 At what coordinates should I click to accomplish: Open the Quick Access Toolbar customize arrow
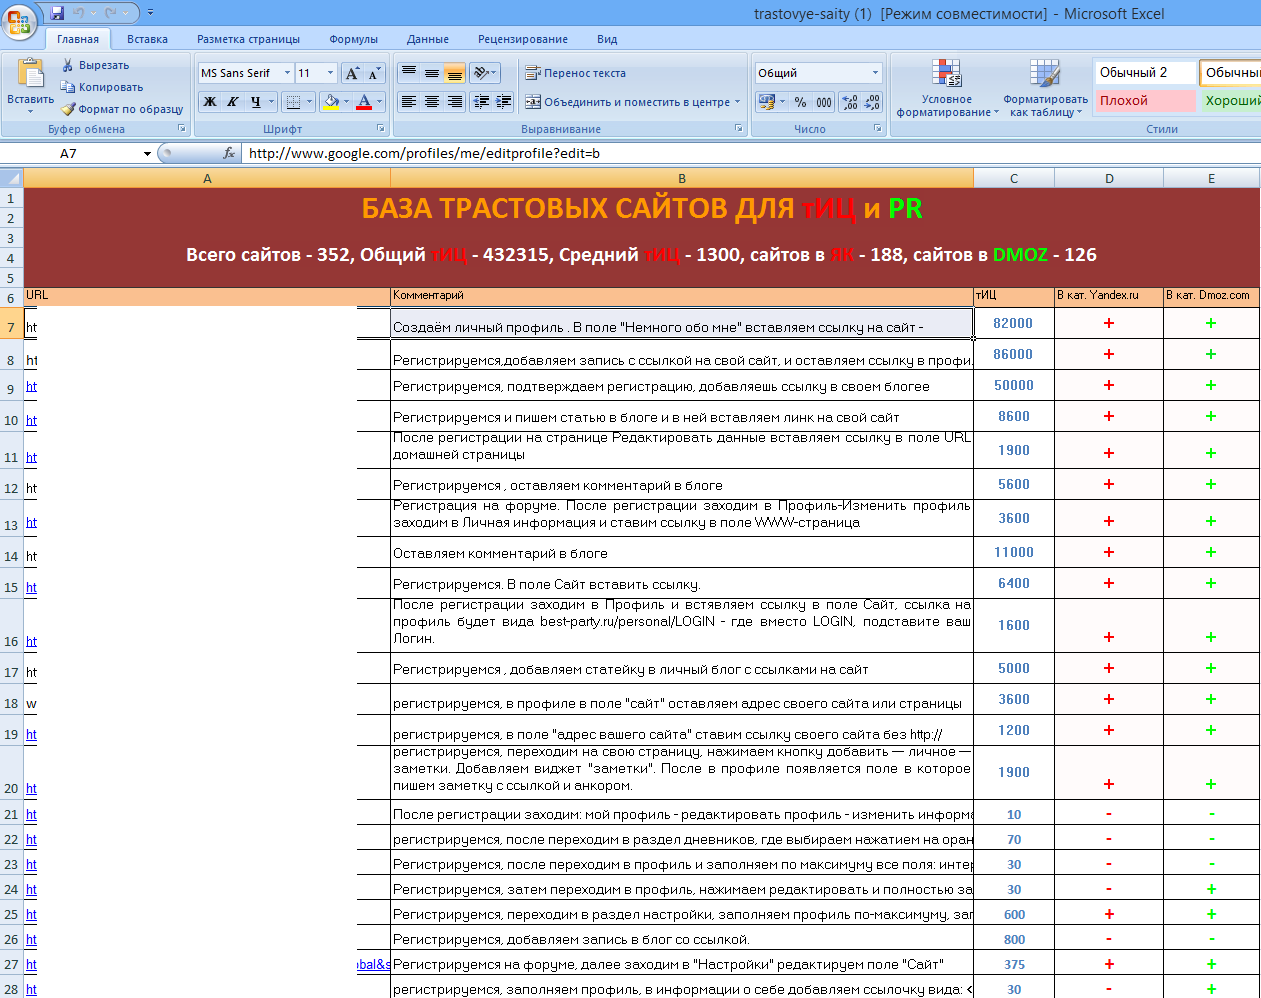(x=150, y=13)
